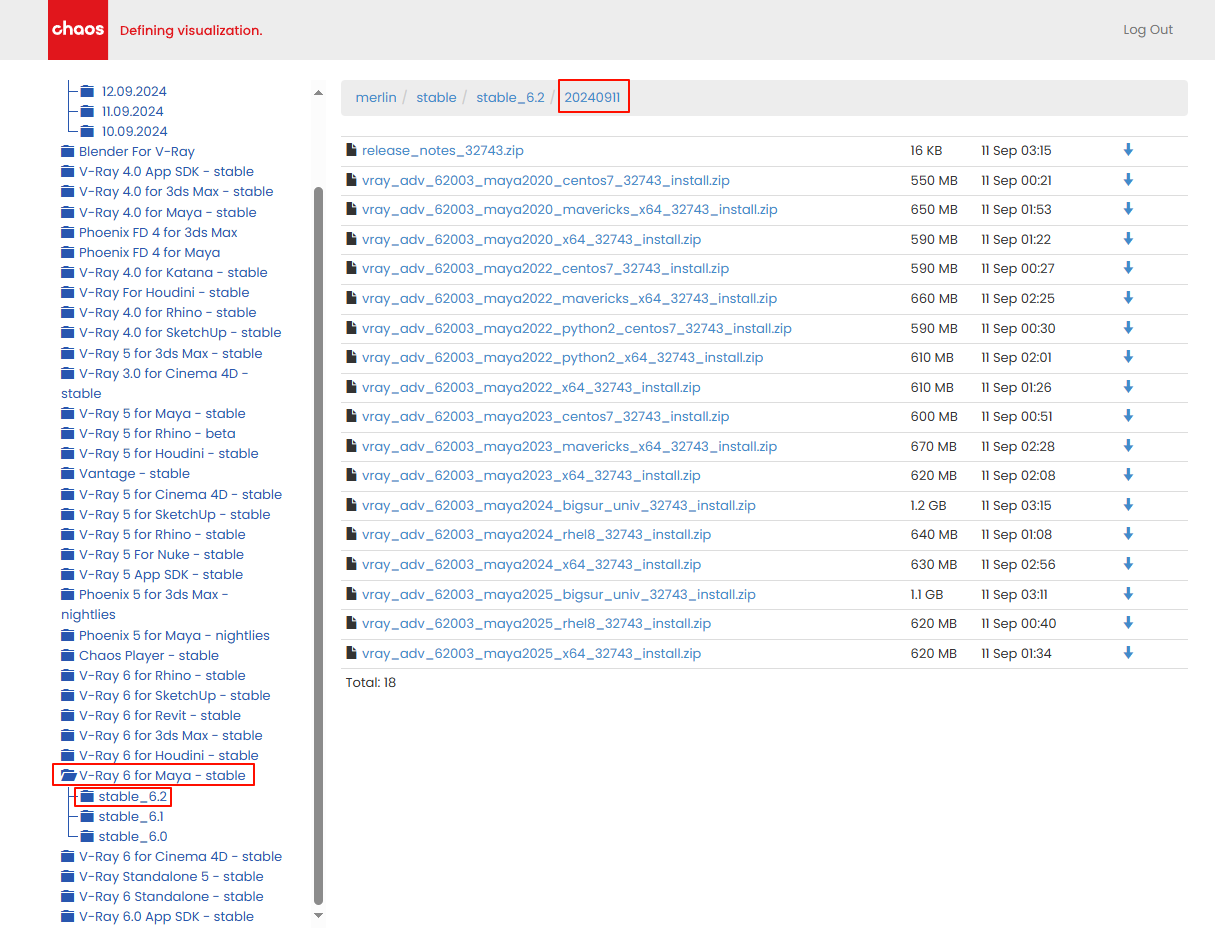The image size is (1215, 928).
Task: Select V-Ray 4.0 App SDK - stable
Action: point(166,172)
